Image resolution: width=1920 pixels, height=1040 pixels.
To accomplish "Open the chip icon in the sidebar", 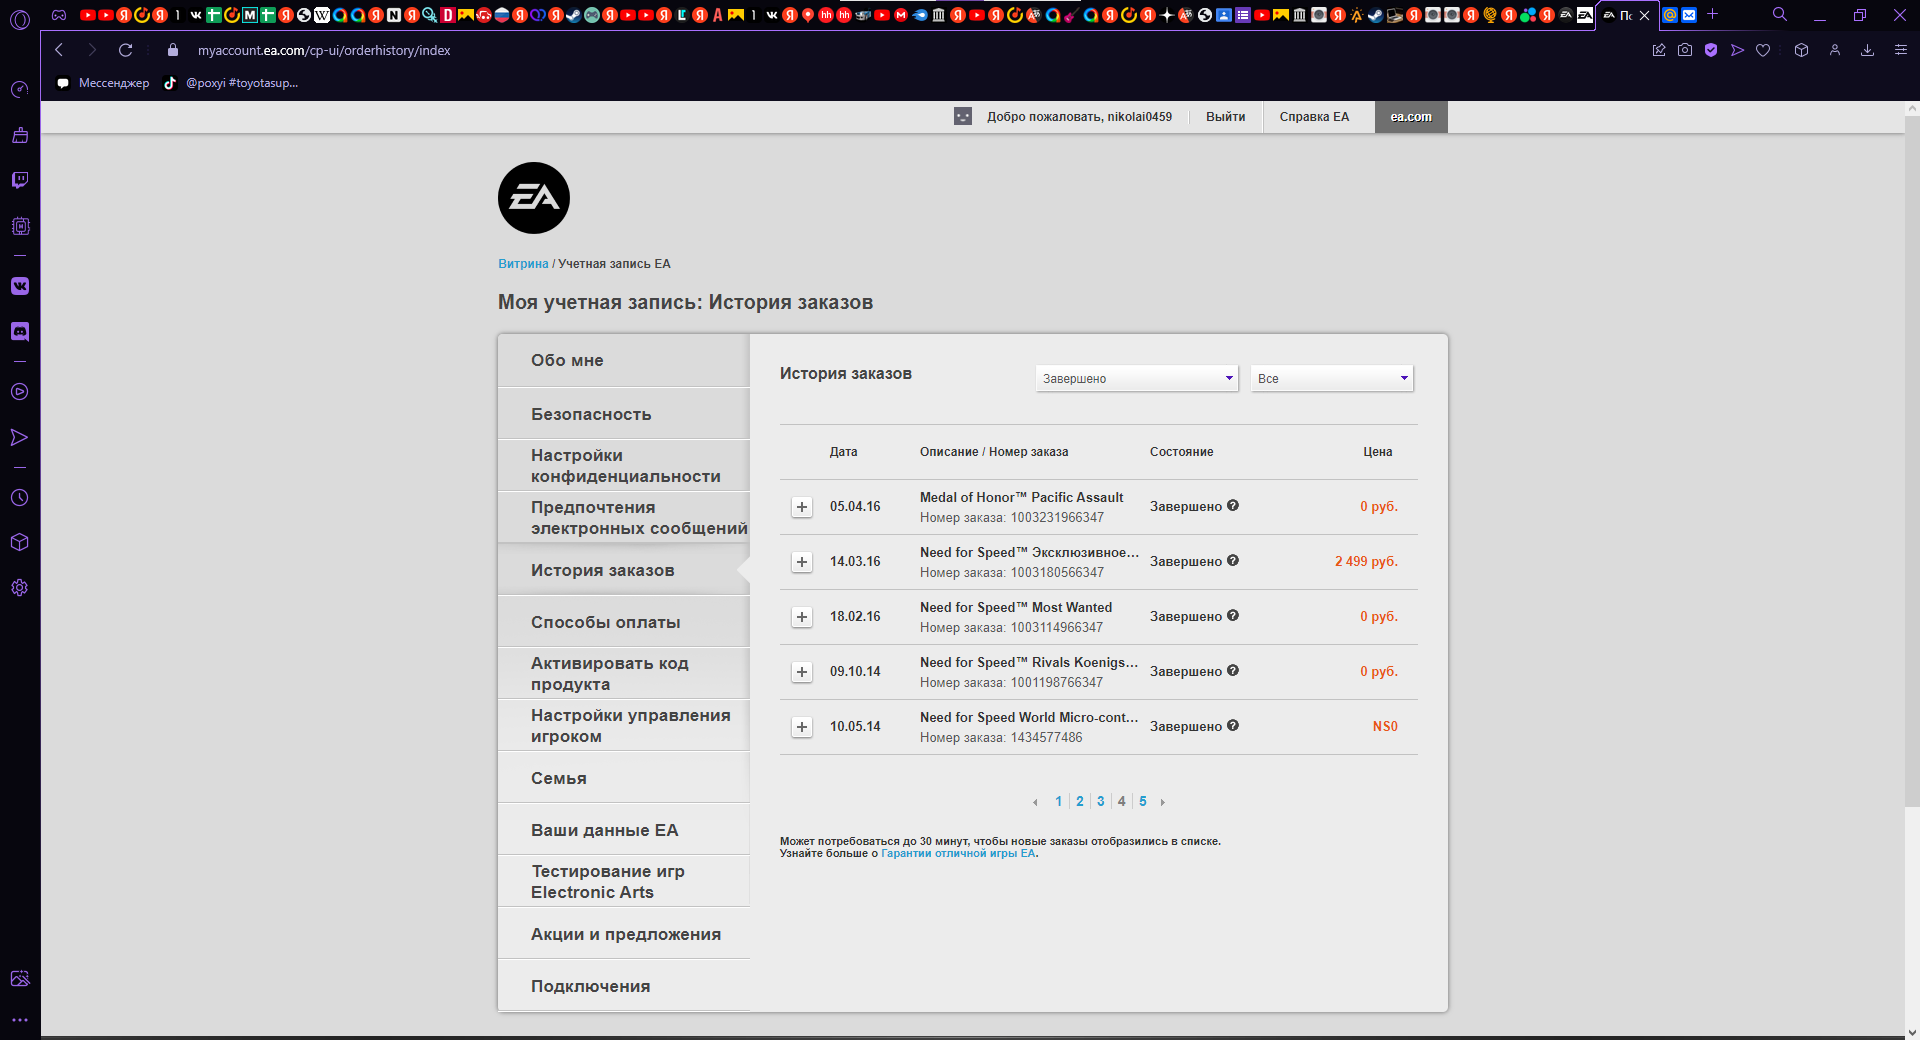I will [x=20, y=226].
